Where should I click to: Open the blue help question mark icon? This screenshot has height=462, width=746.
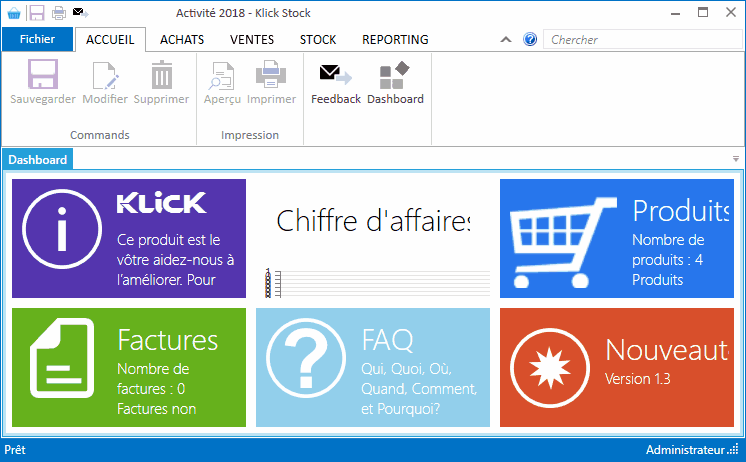(x=530, y=40)
